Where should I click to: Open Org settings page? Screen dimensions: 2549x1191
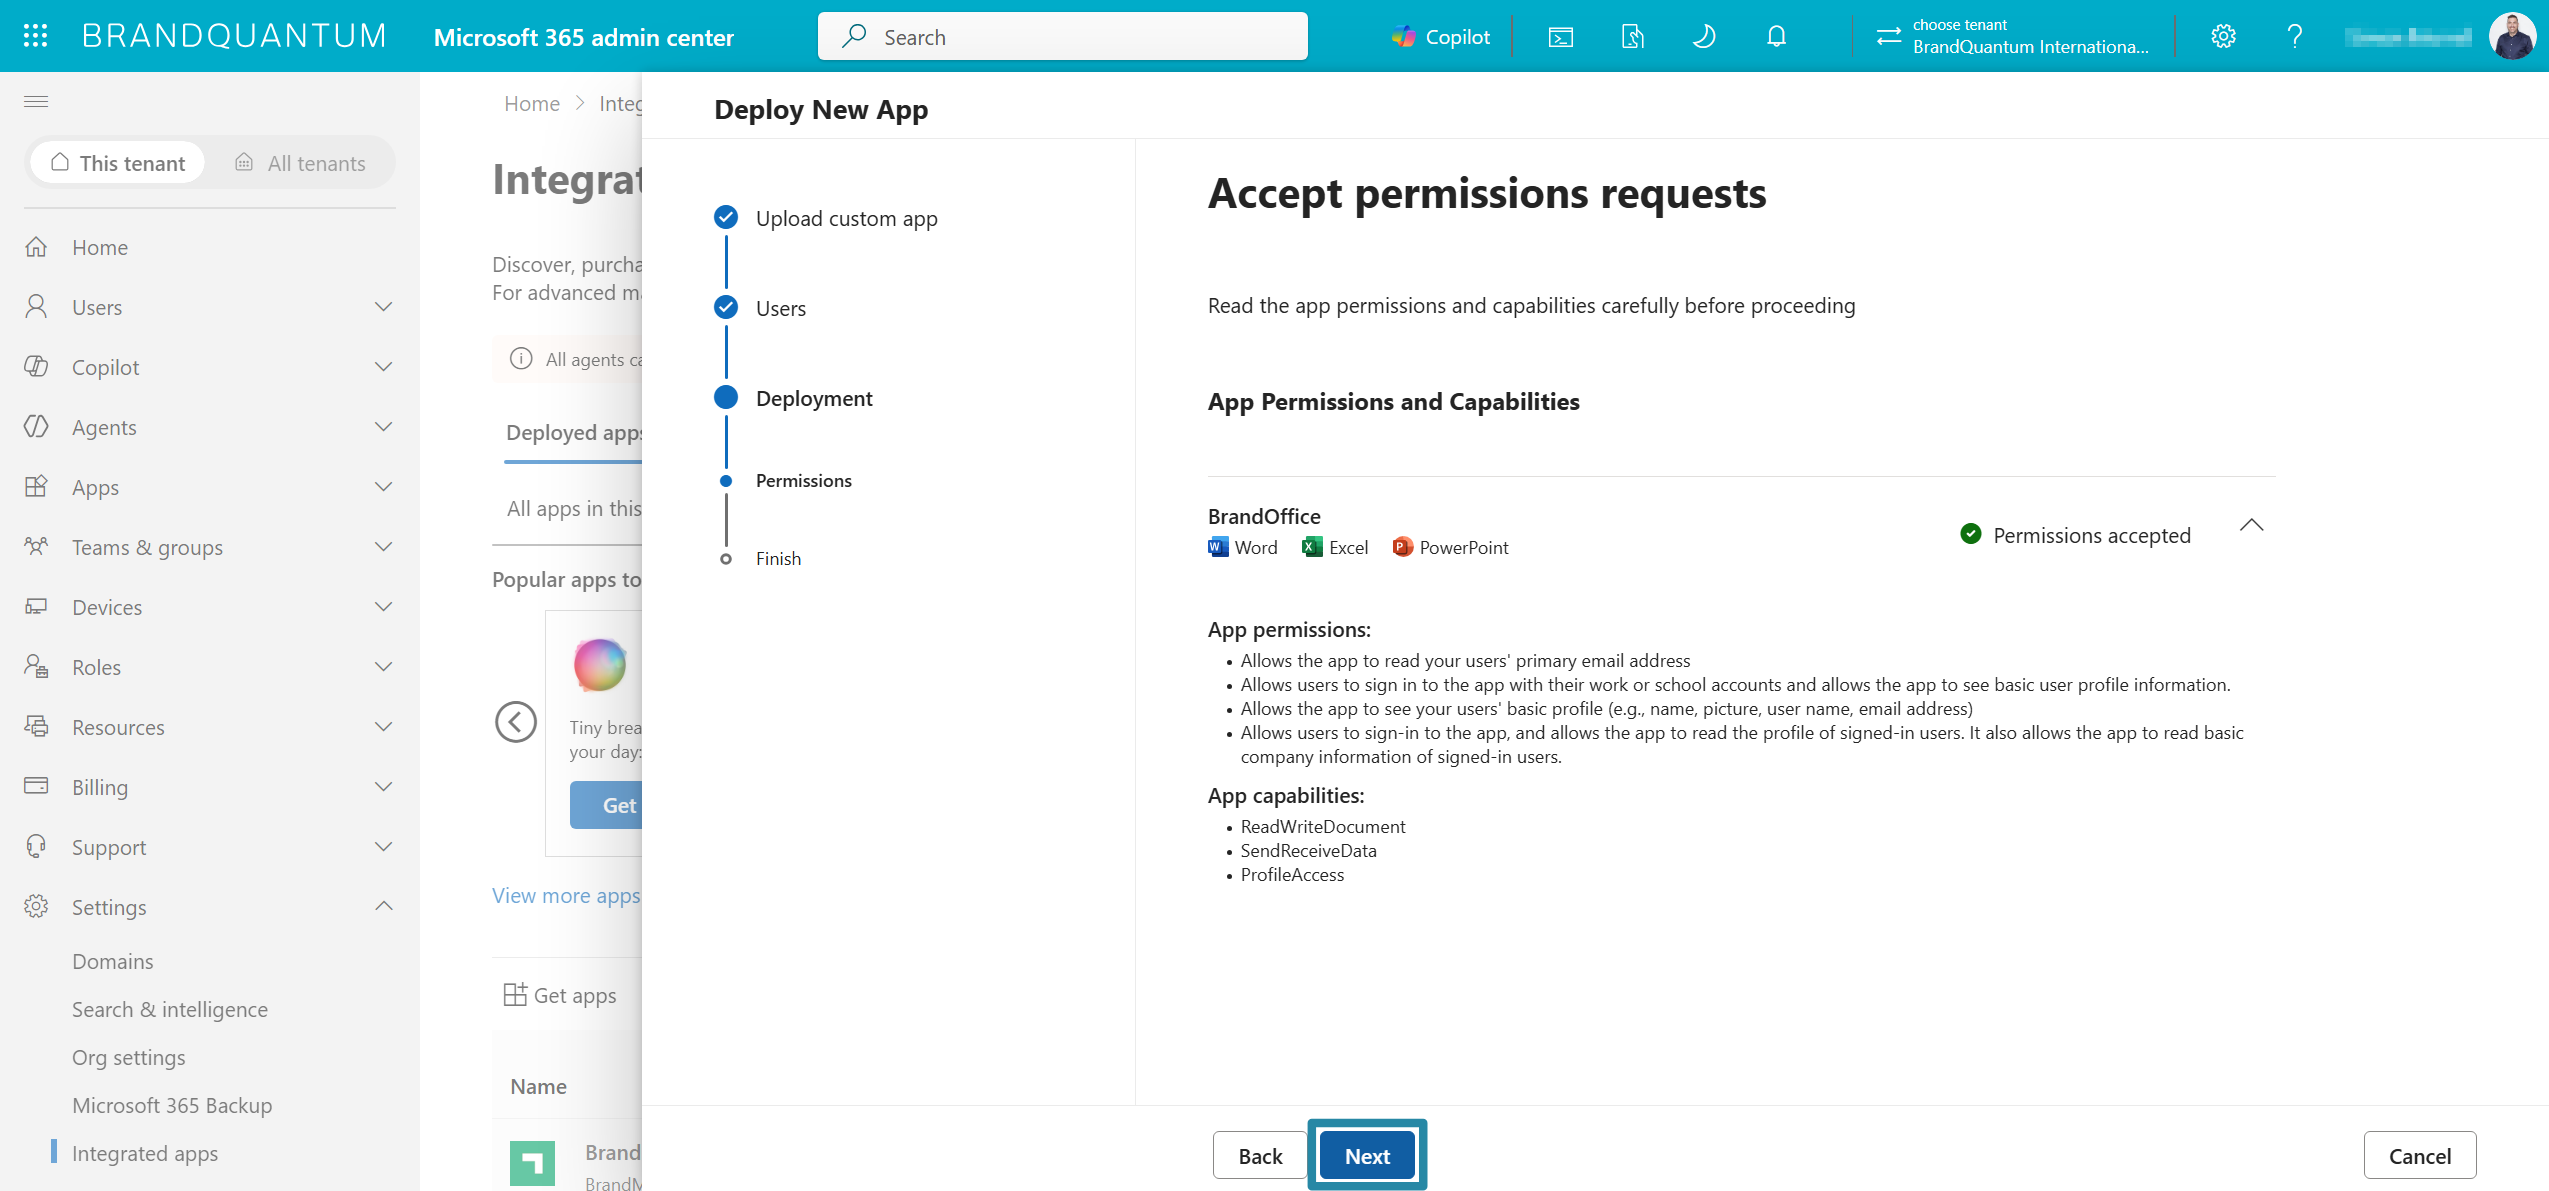tap(129, 1057)
